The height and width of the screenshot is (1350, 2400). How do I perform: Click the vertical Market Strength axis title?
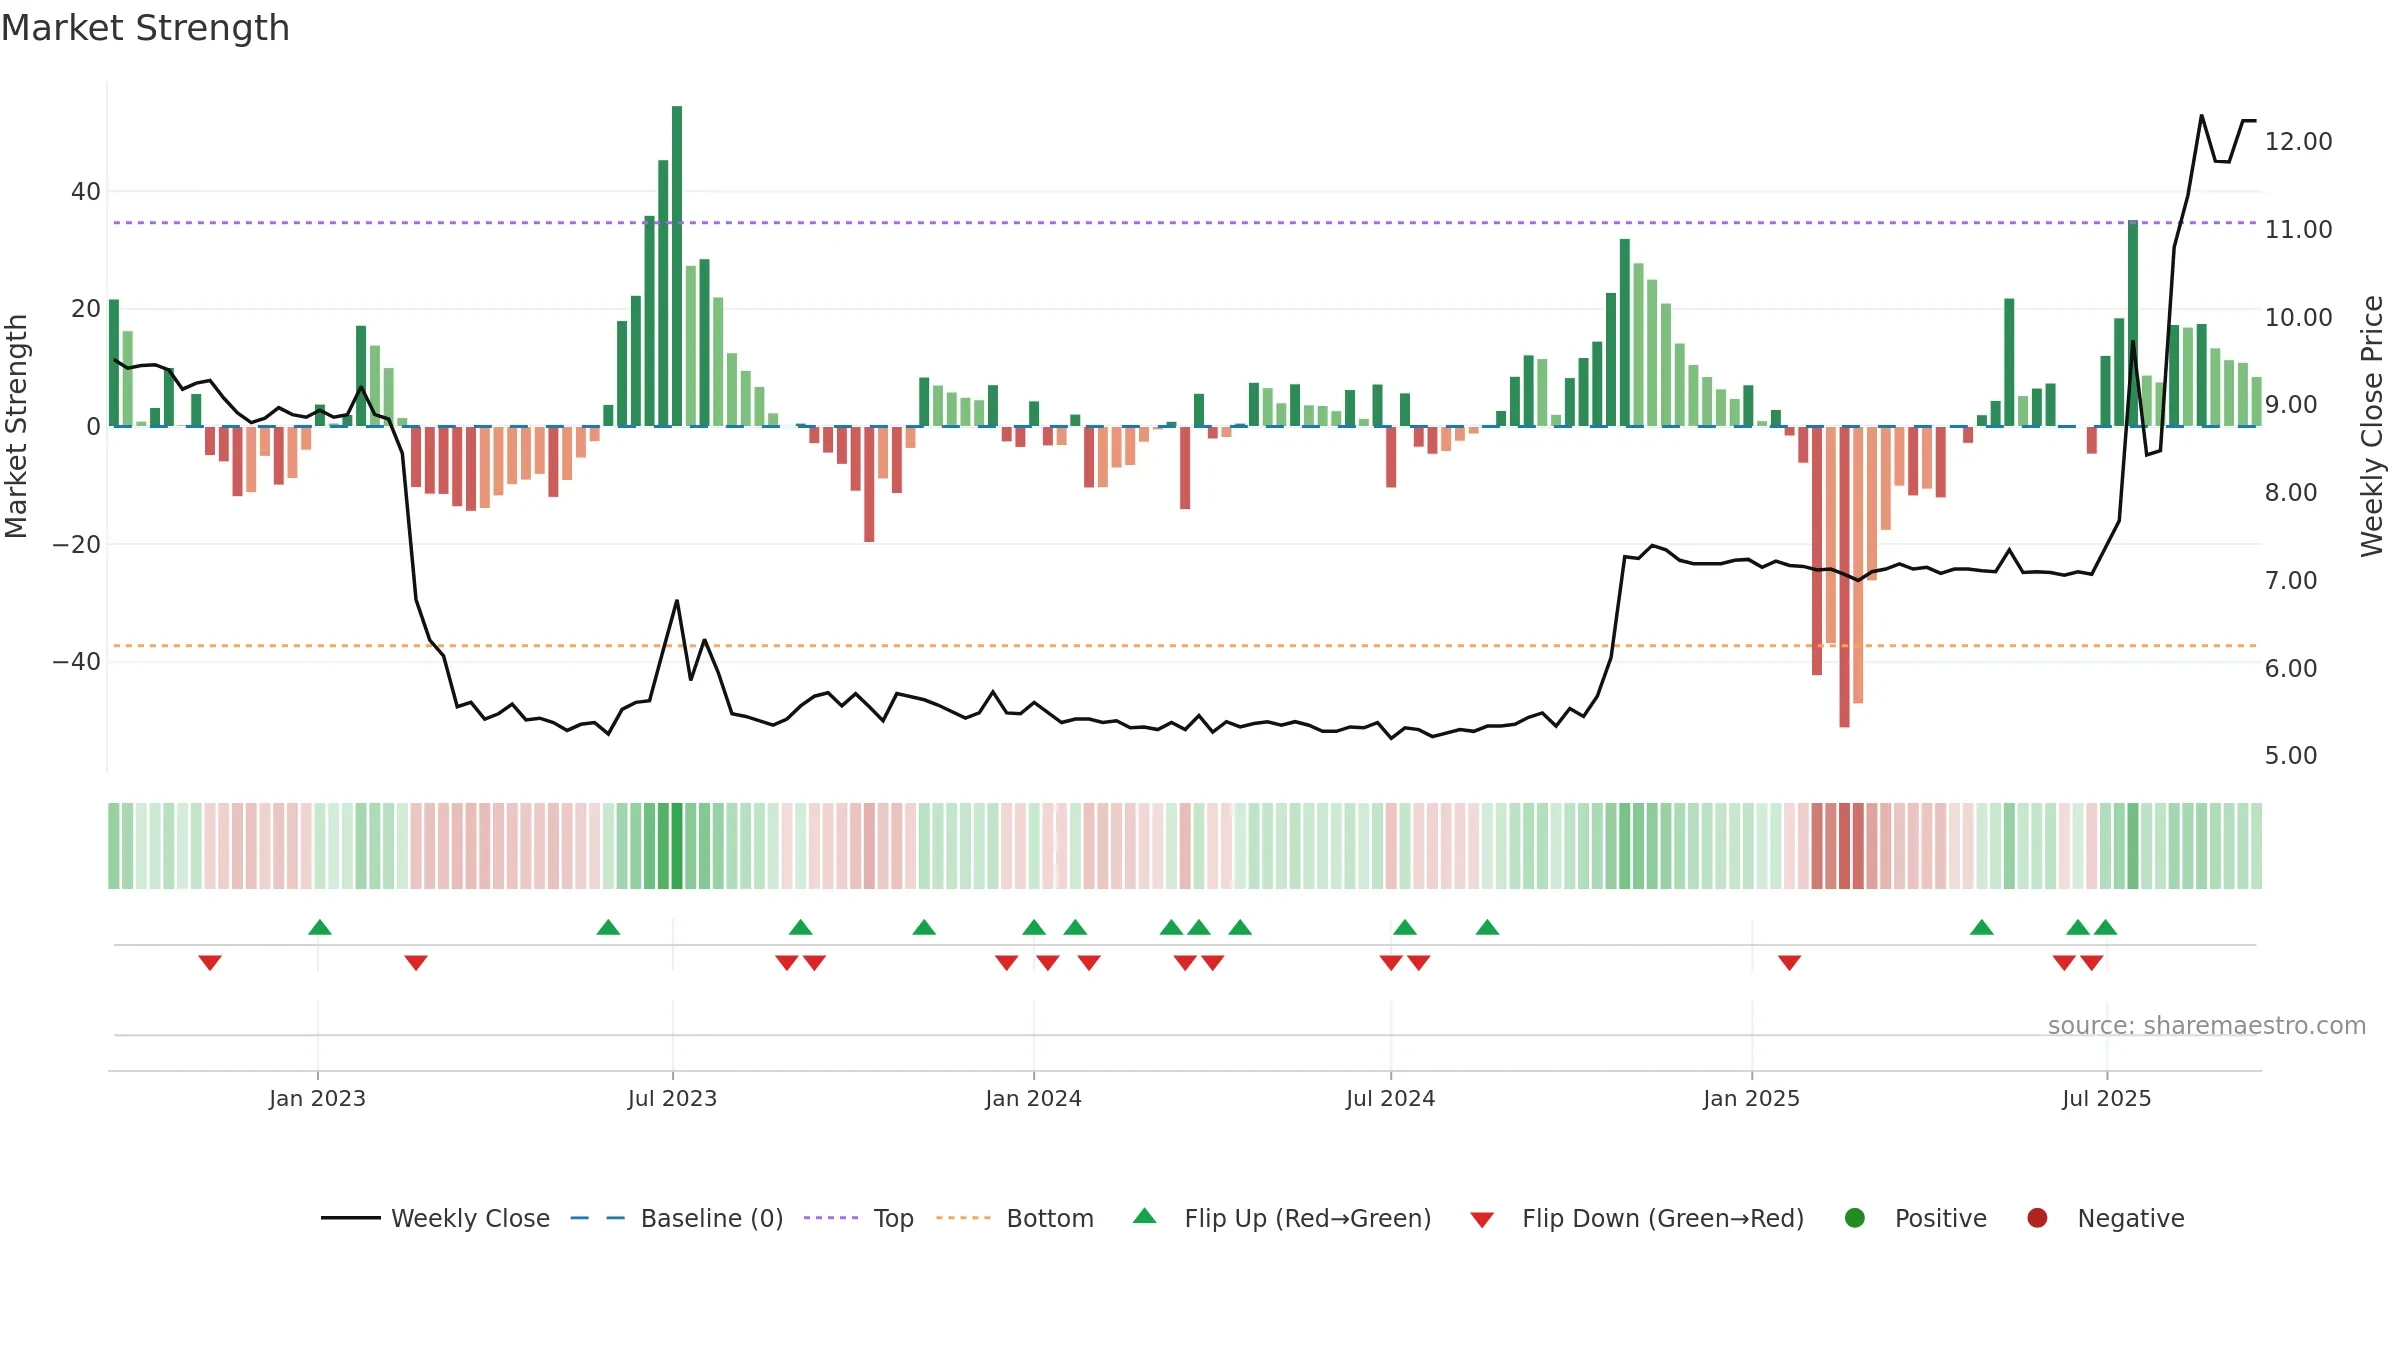coord(16,426)
